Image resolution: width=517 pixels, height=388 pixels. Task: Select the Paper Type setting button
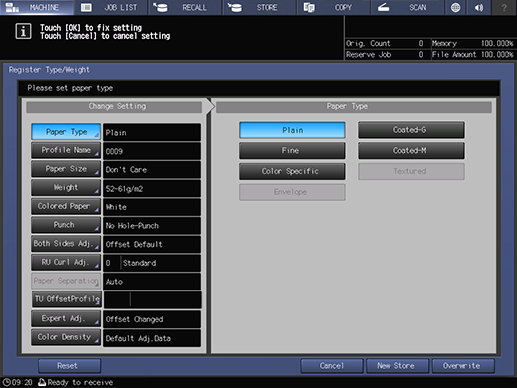[x=66, y=132]
